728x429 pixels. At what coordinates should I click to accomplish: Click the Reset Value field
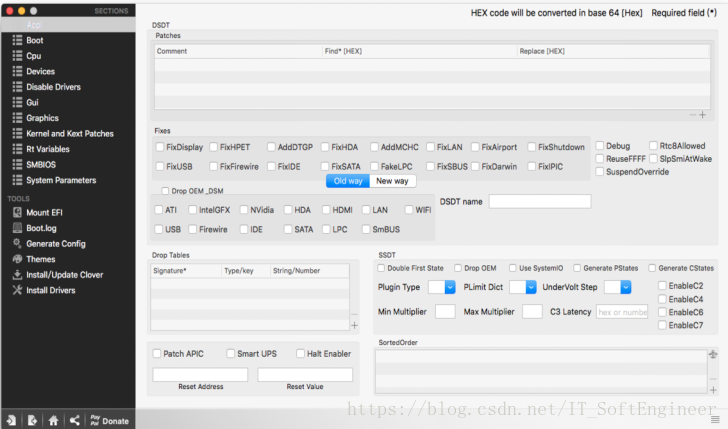pos(305,375)
